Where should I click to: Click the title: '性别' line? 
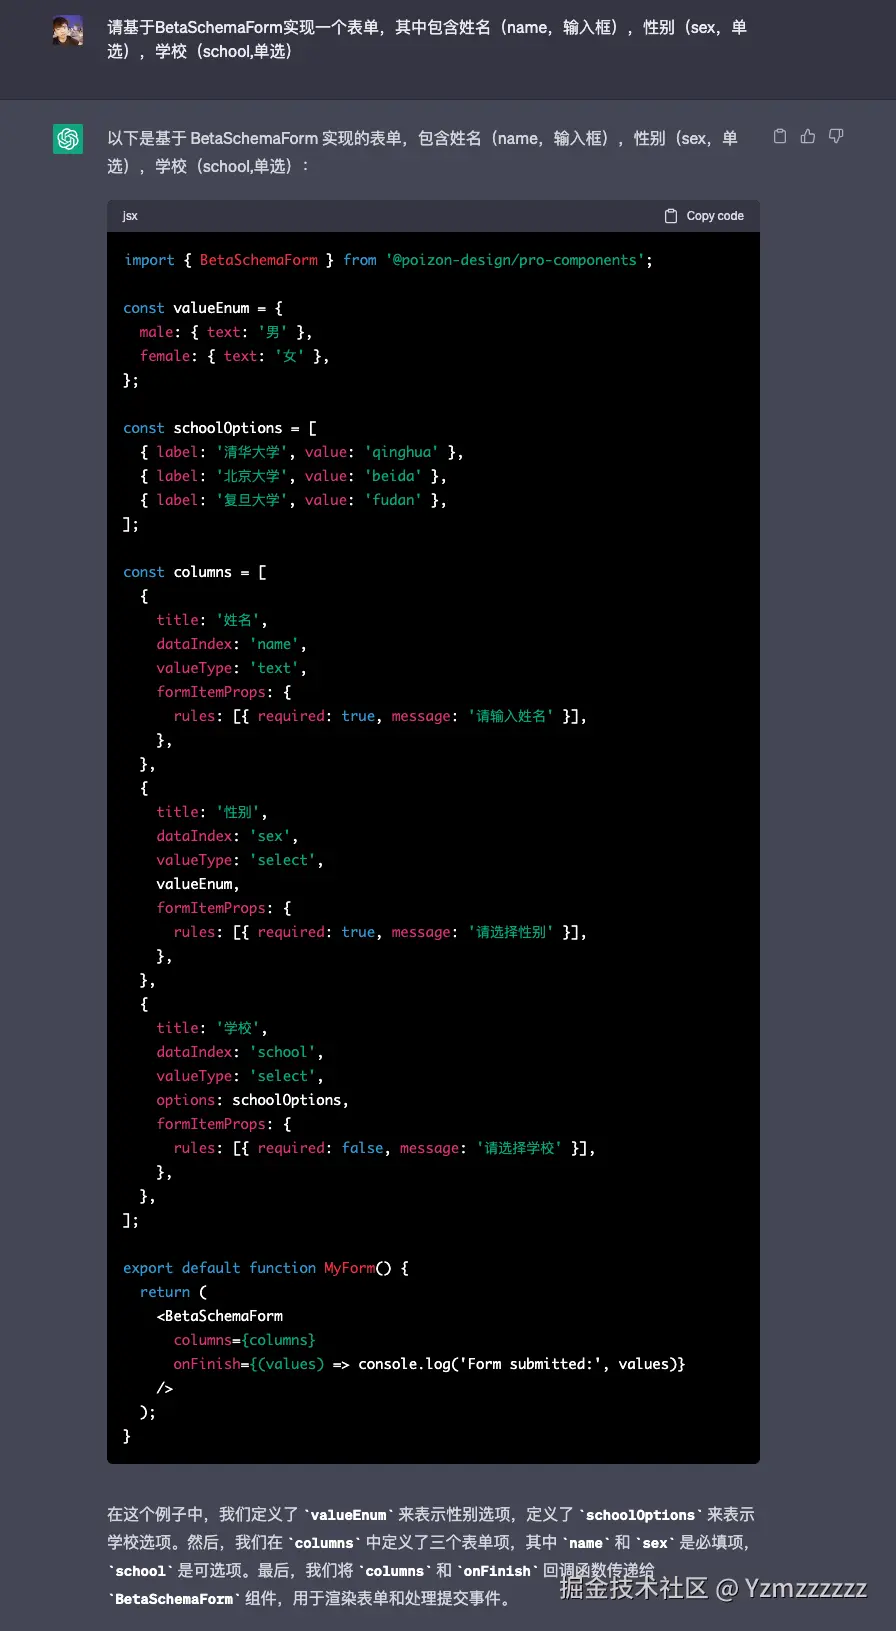click(x=212, y=812)
